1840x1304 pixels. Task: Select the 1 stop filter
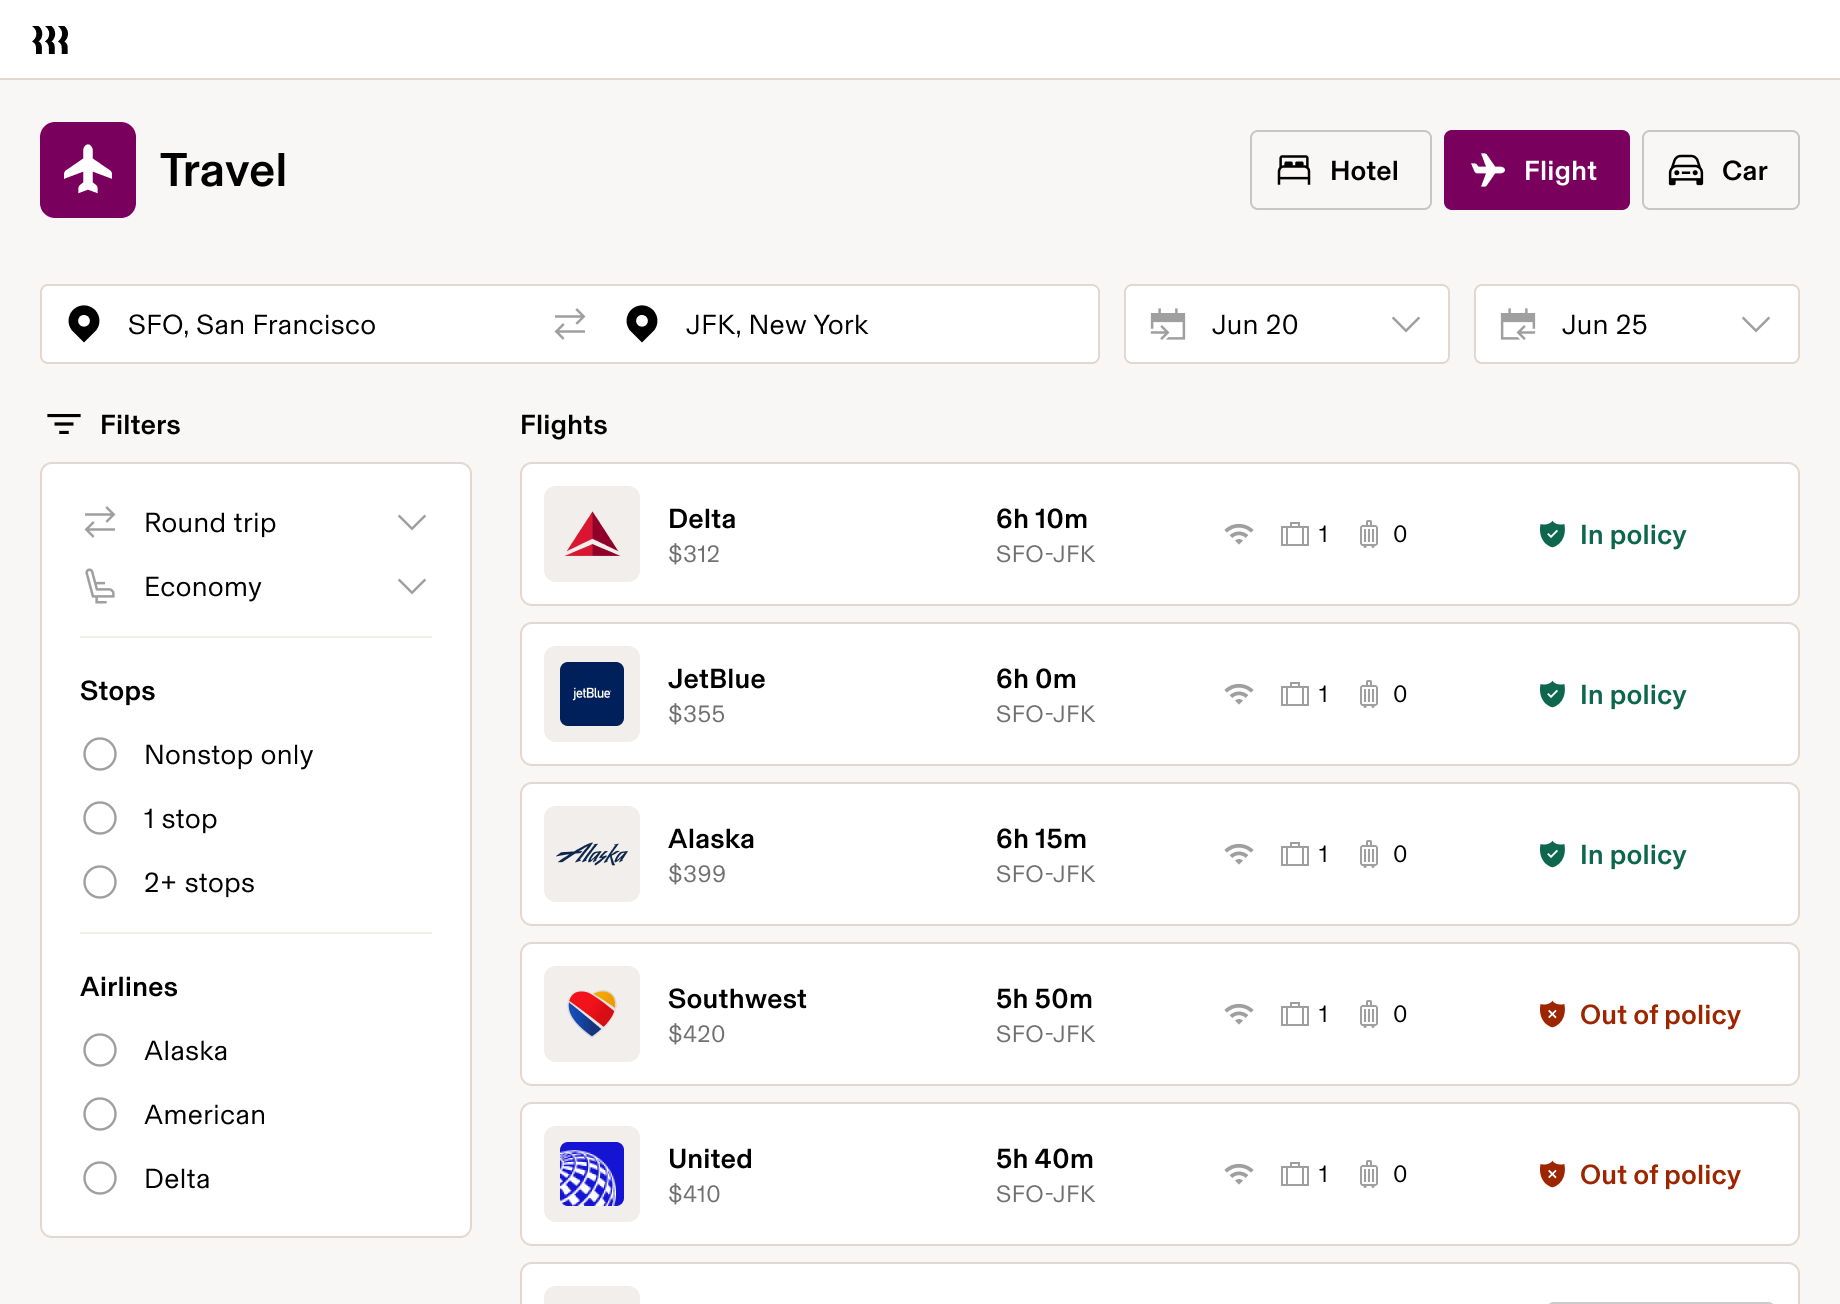100,818
